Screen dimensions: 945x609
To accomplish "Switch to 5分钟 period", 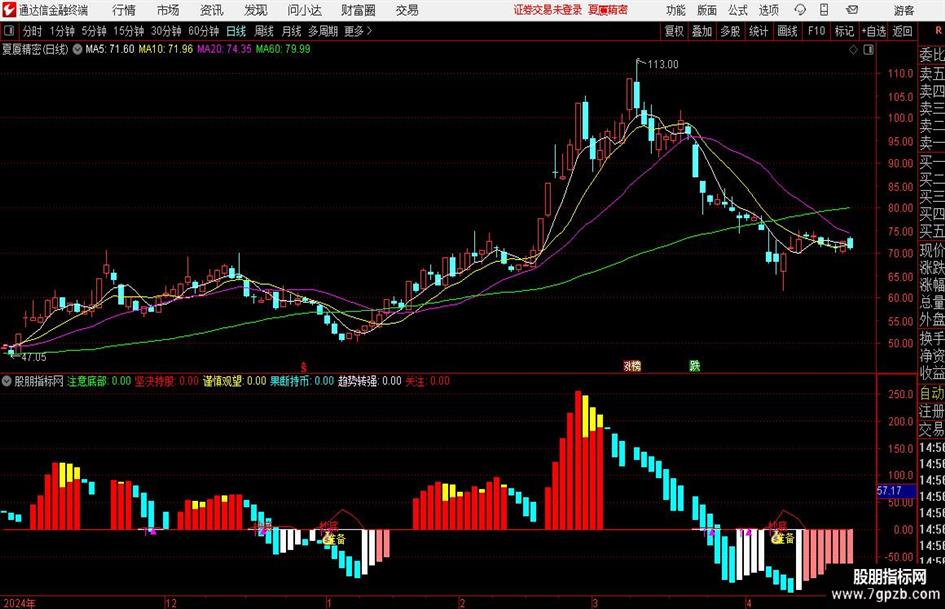I will [x=94, y=31].
